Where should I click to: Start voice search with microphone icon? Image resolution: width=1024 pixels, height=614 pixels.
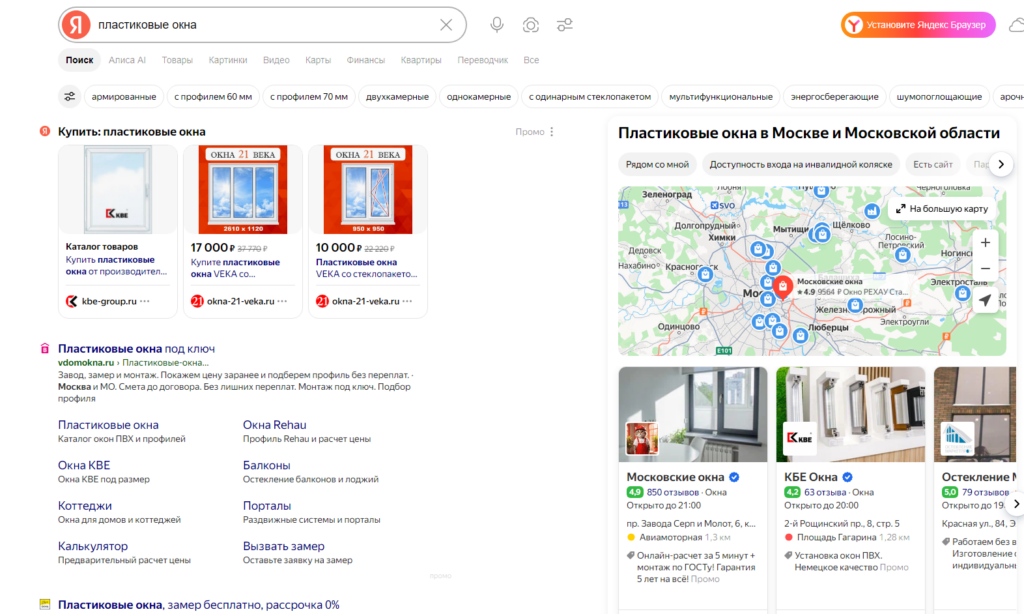coord(497,25)
